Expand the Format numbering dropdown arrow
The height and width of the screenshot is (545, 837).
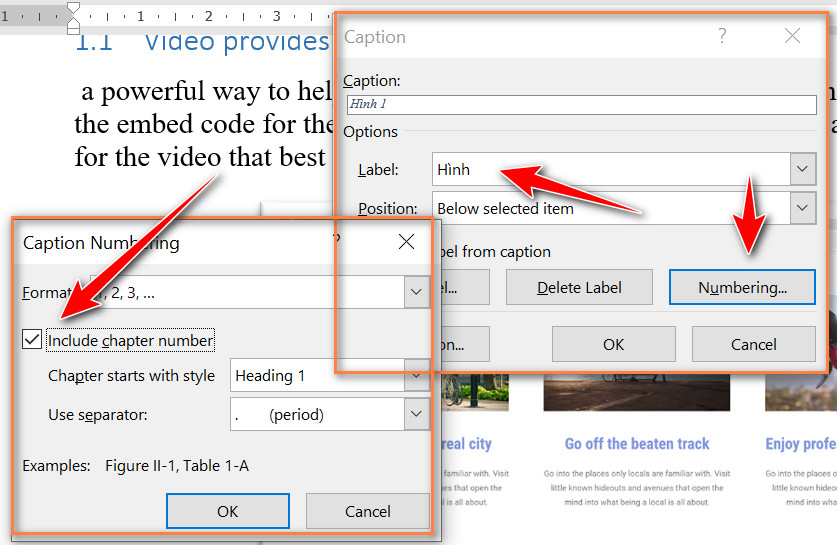416,292
